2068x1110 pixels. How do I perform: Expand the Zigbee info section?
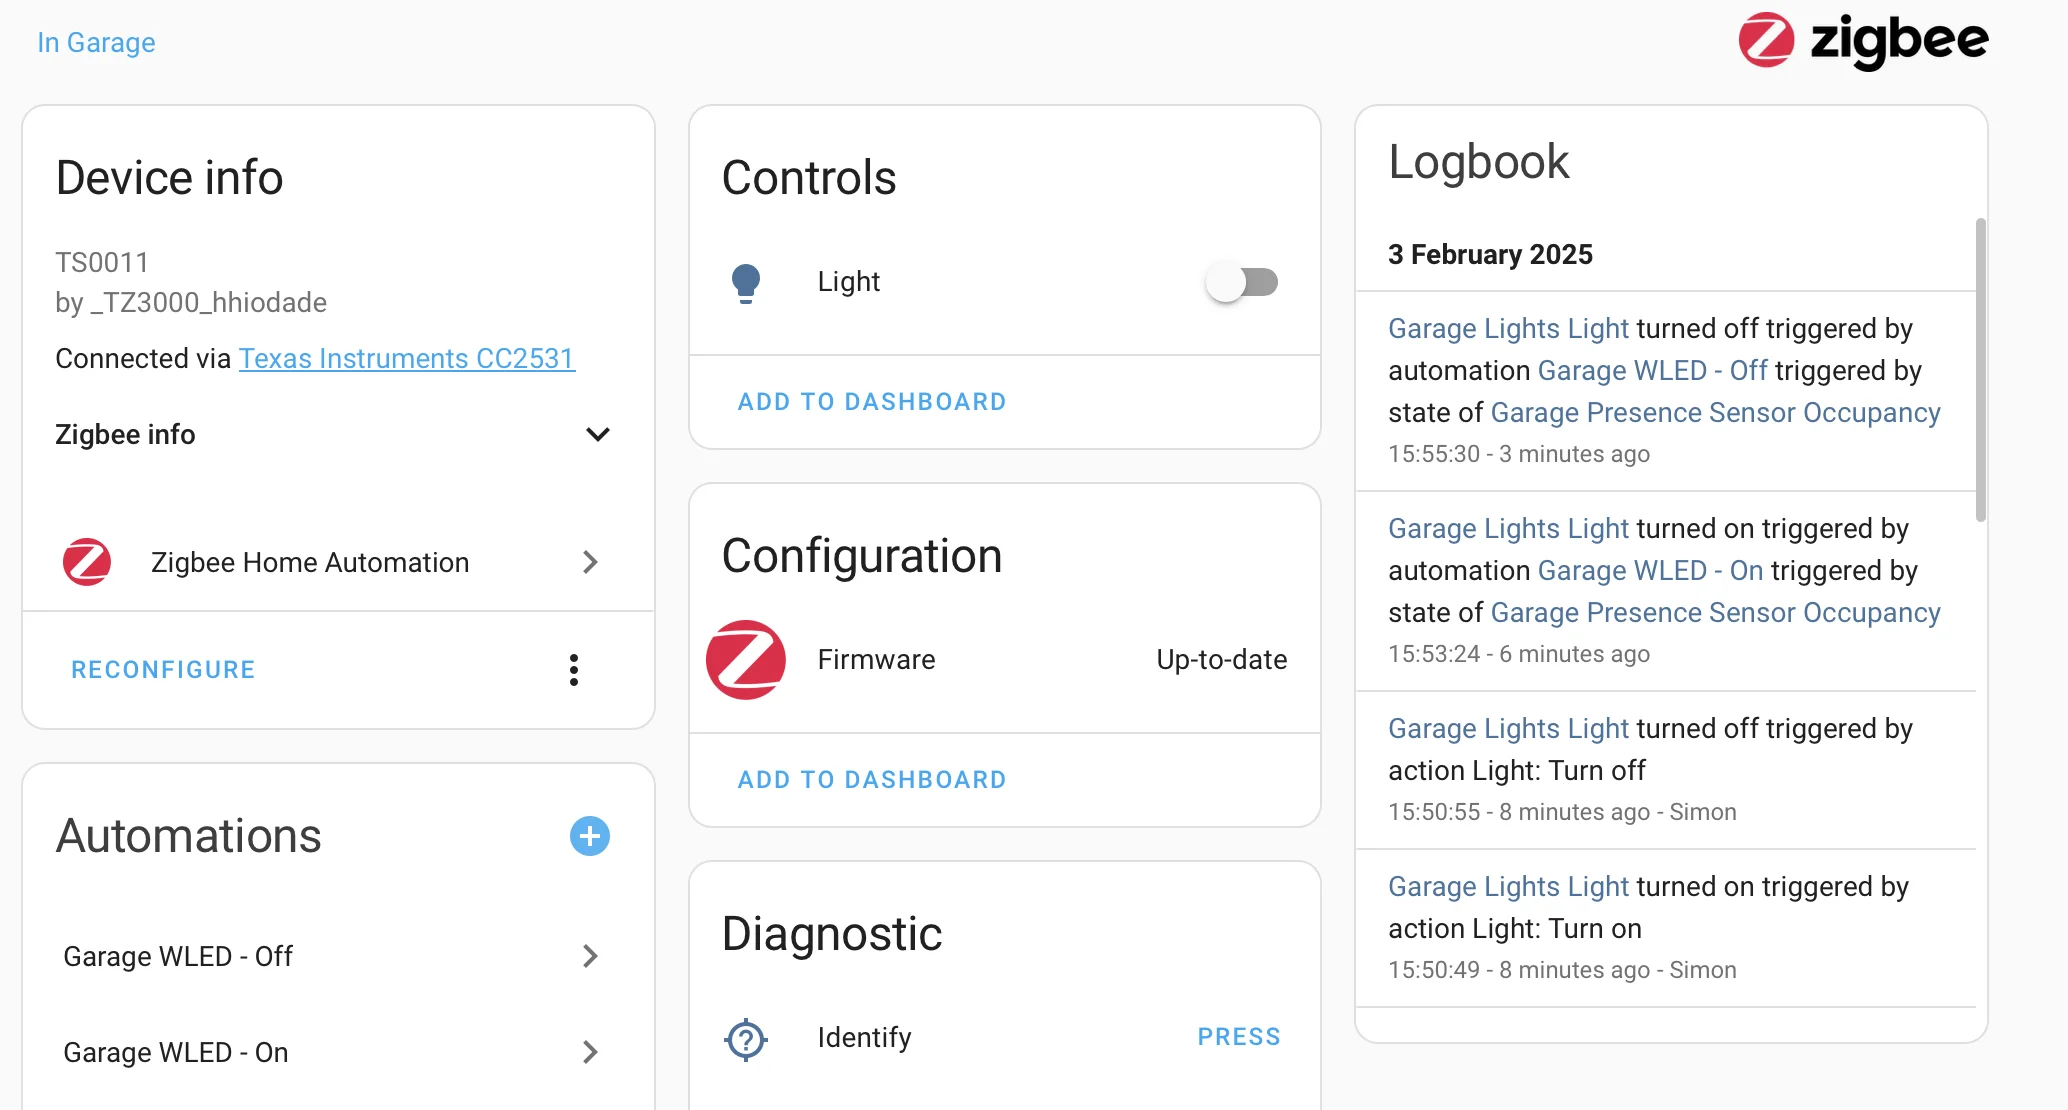coord(598,435)
